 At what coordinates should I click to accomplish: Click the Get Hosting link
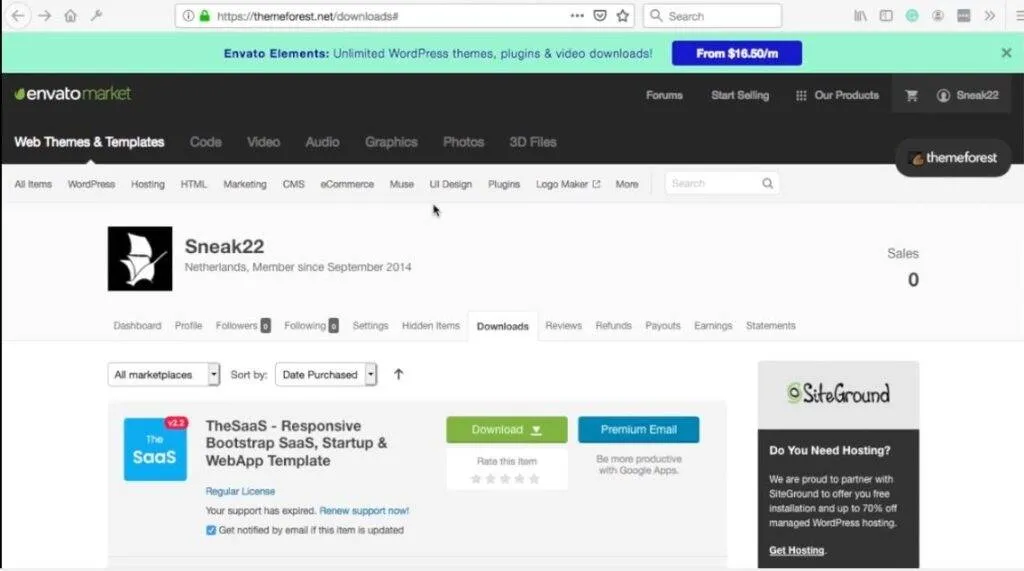797,550
